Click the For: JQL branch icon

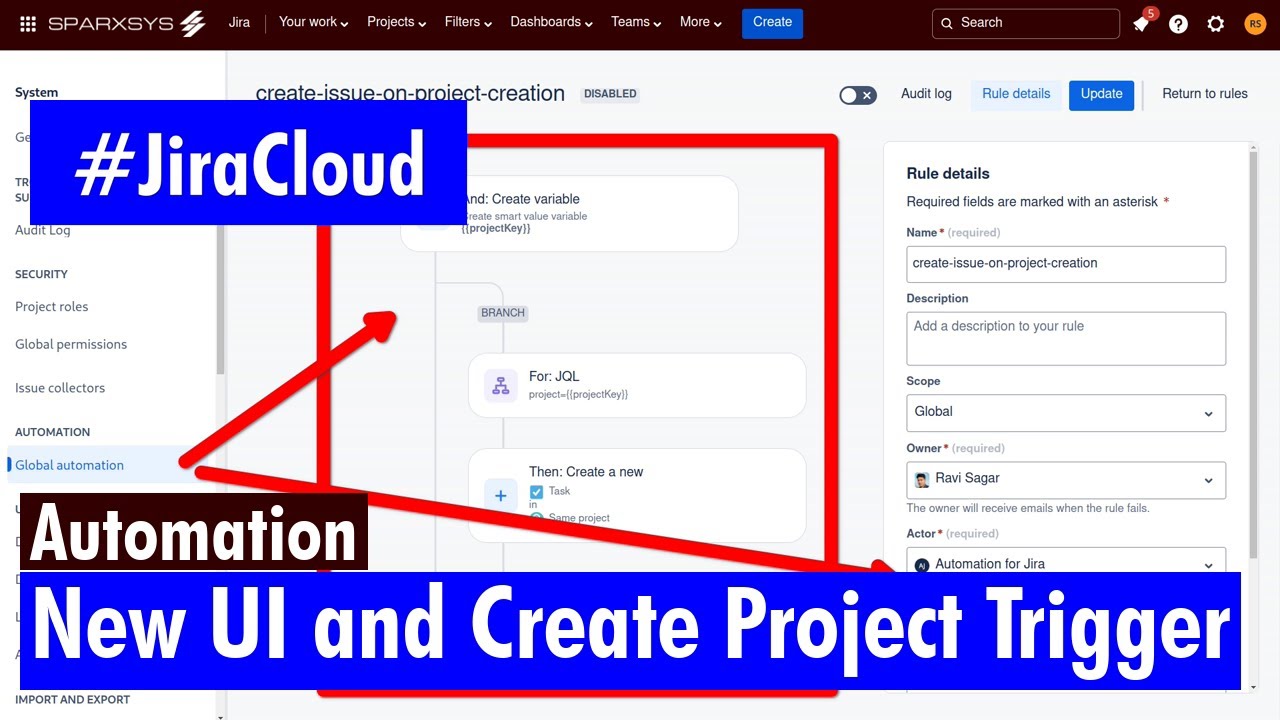[x=501, y=385]
